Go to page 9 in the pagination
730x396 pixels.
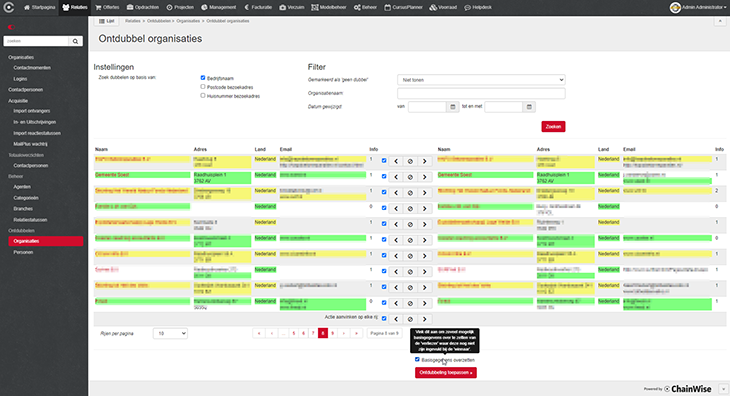coord(332,333)
